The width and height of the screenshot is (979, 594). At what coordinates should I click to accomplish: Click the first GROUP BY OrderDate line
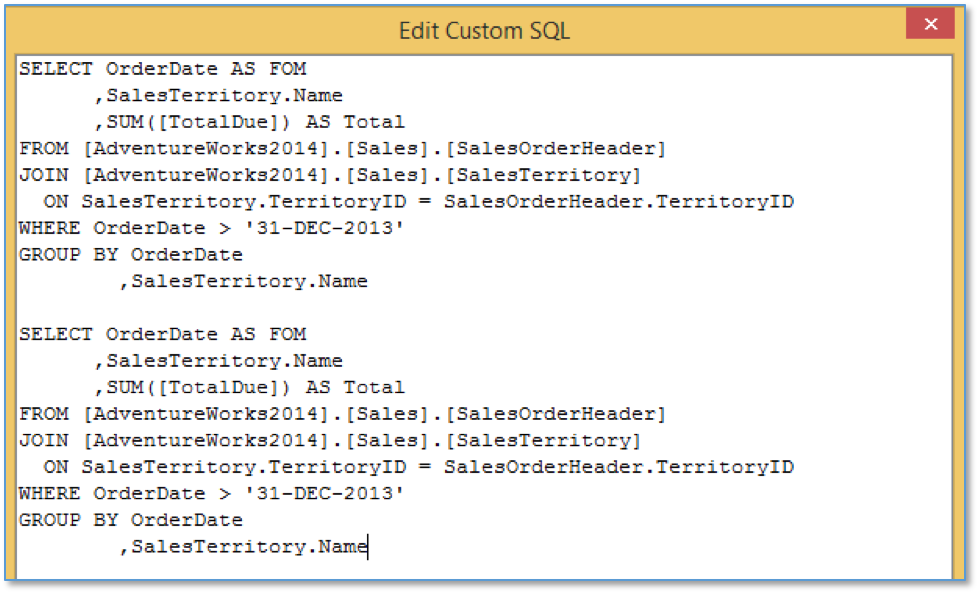tap(131, 255)
